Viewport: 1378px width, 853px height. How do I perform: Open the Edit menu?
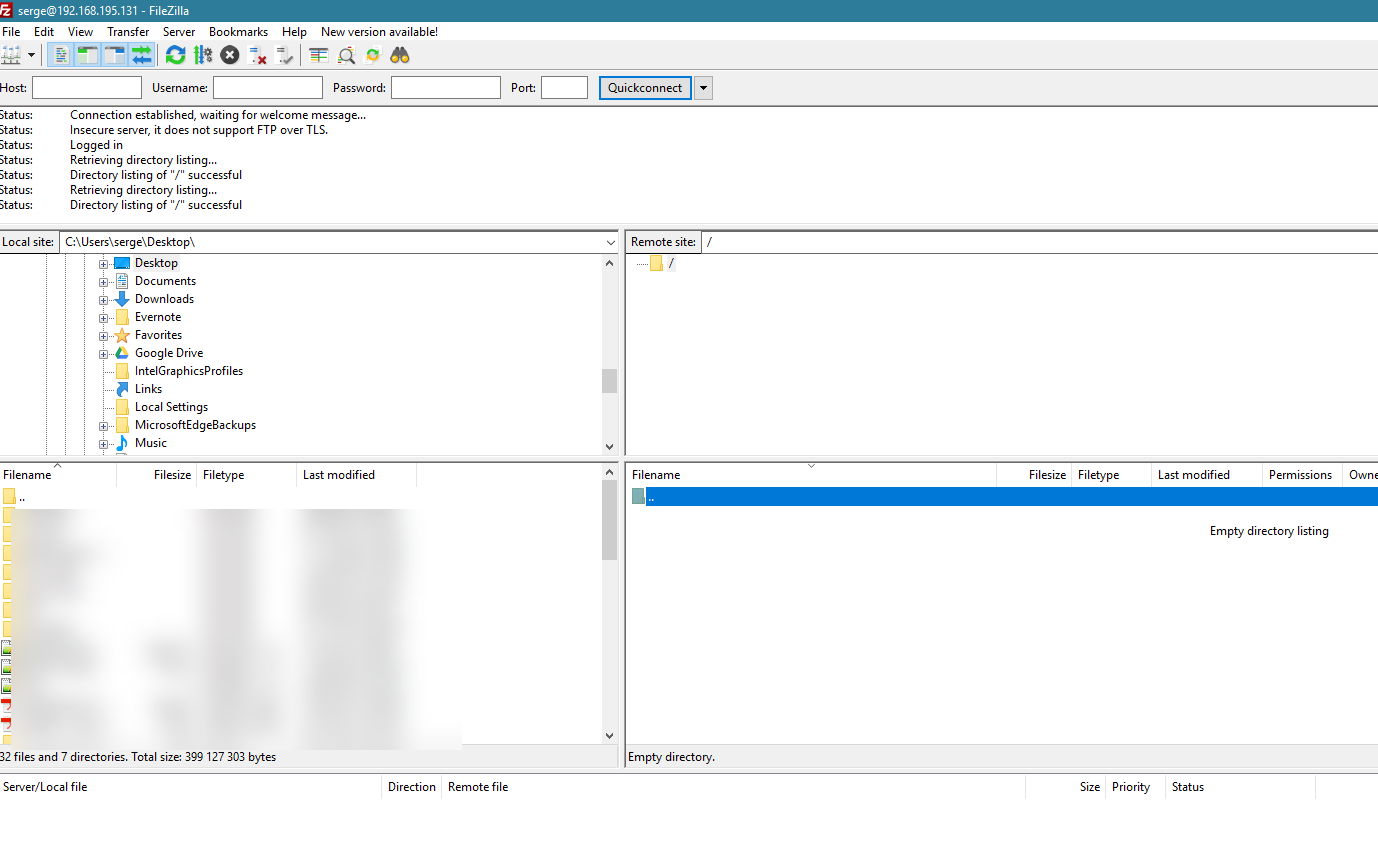pos(44,32)
